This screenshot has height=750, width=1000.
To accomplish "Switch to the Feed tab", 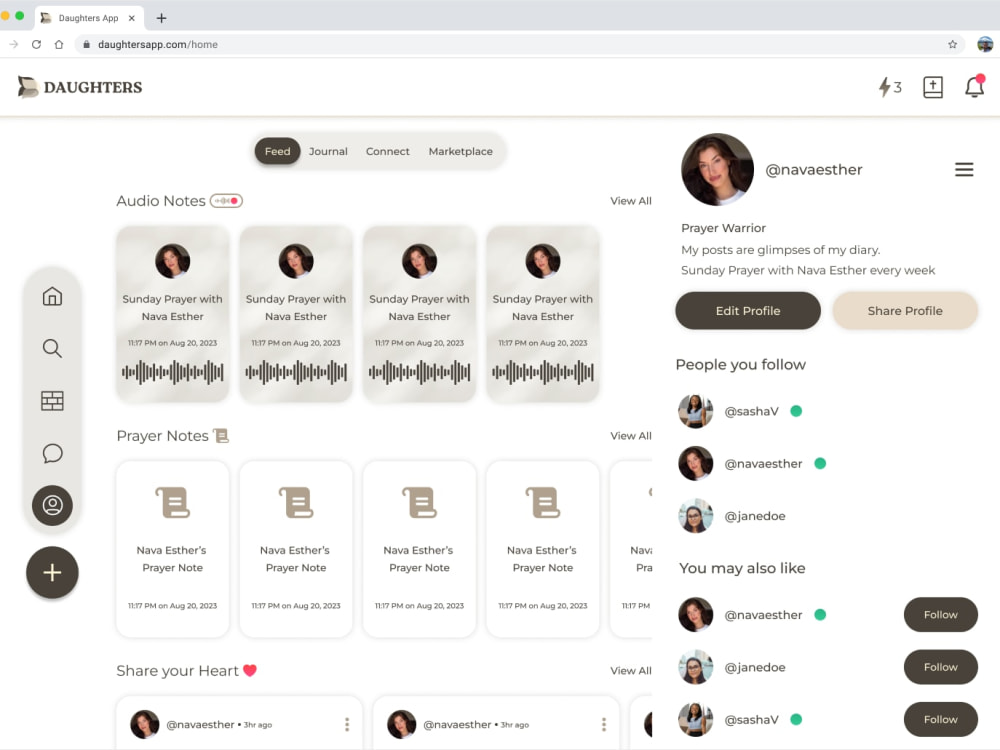I will click(x=277, y=151).
